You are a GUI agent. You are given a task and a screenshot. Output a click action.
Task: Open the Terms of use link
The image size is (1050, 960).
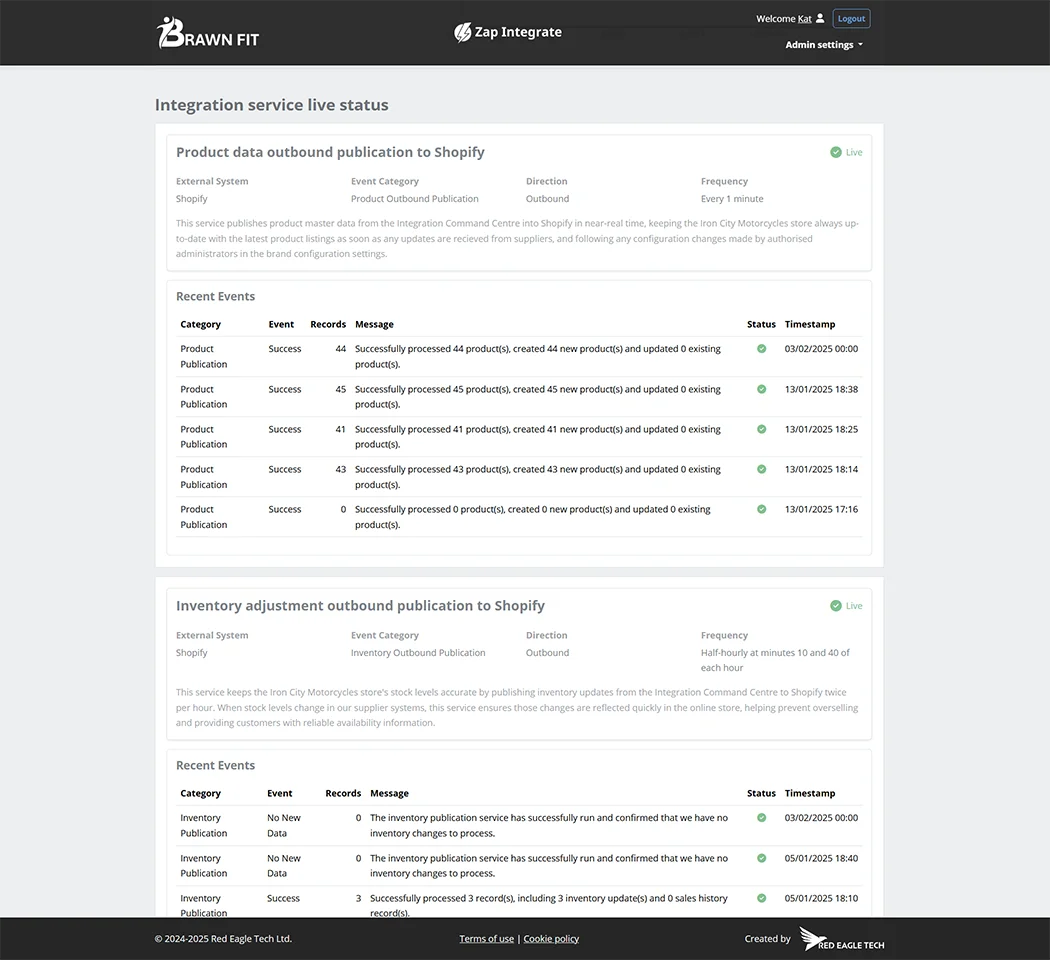[487, 939]
